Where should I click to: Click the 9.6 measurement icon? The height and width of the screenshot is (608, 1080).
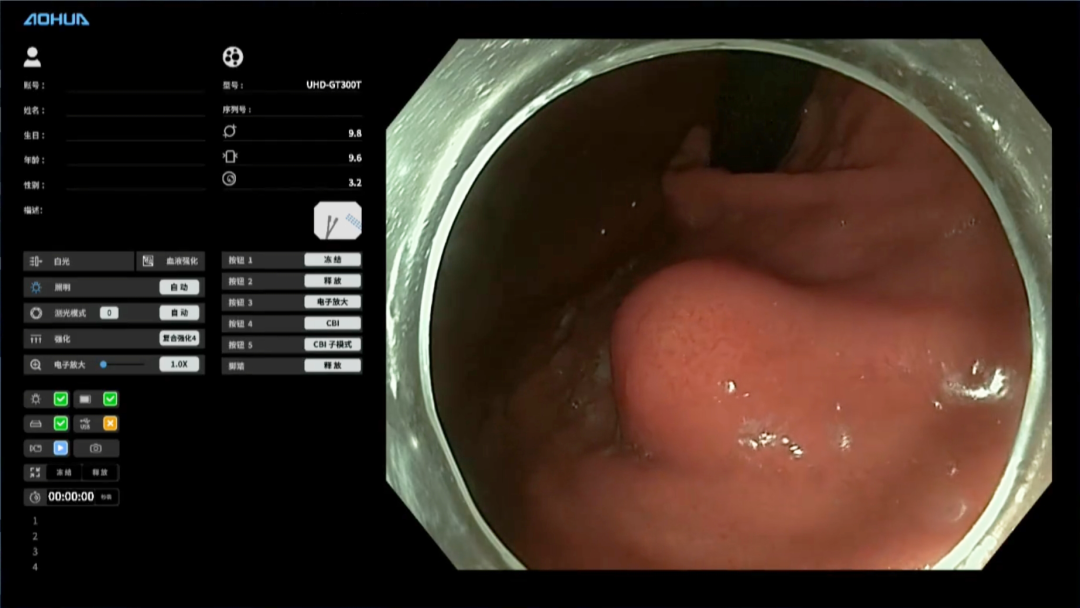pyautogui.click(x=229, y=156)
